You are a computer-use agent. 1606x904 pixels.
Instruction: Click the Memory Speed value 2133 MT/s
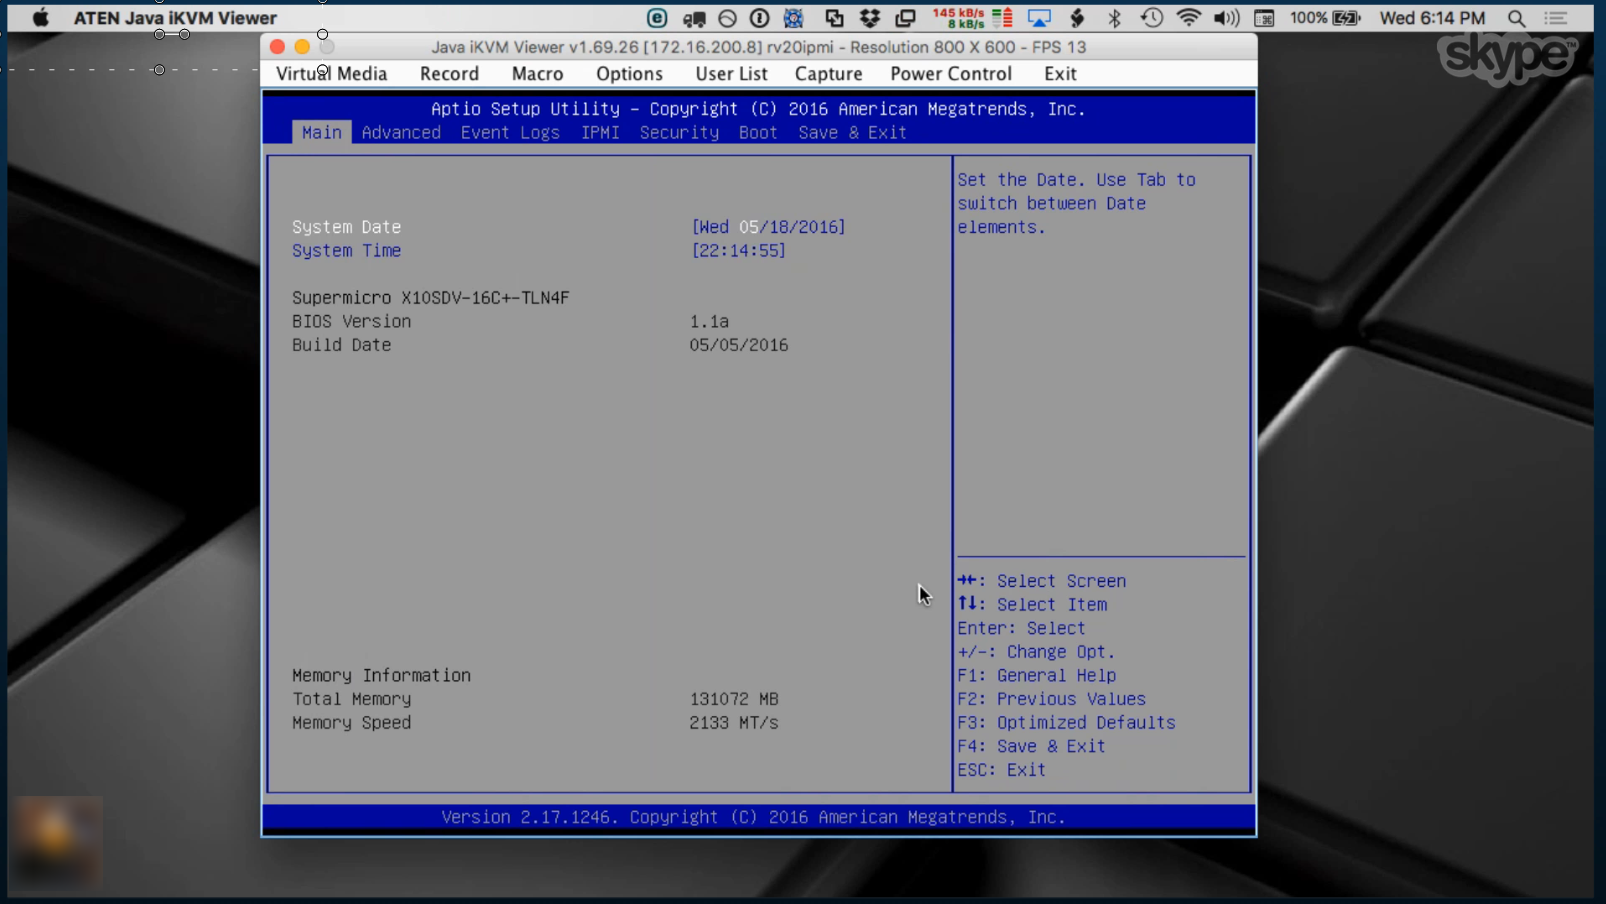coord(733,723)
